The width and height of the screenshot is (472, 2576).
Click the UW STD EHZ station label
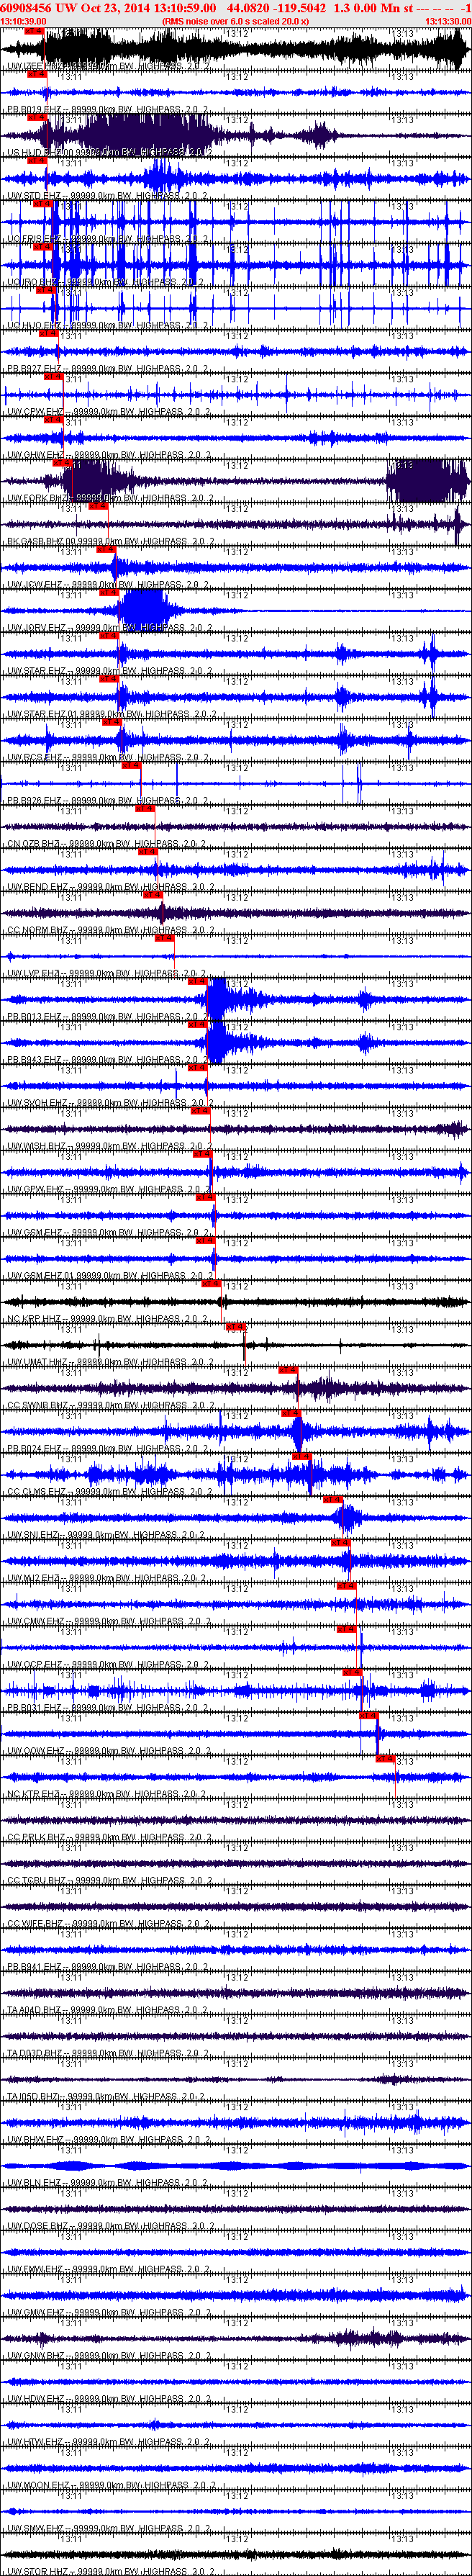tap(108, 196)
